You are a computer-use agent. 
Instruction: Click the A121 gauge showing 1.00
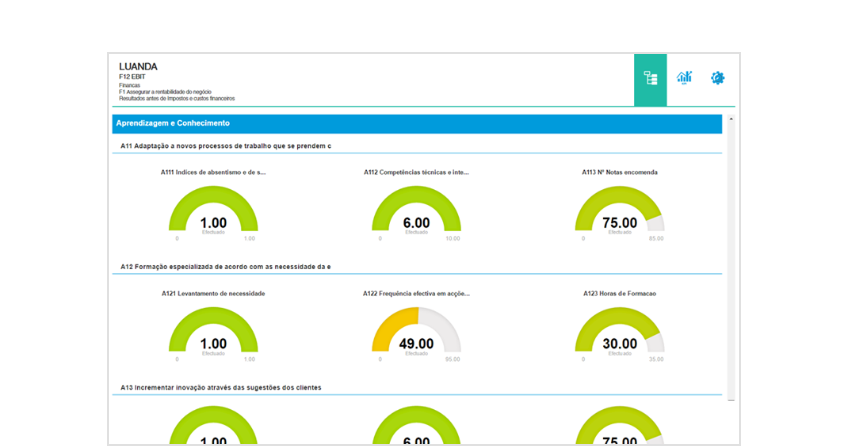pyautogui.click(x=213, y=332)
